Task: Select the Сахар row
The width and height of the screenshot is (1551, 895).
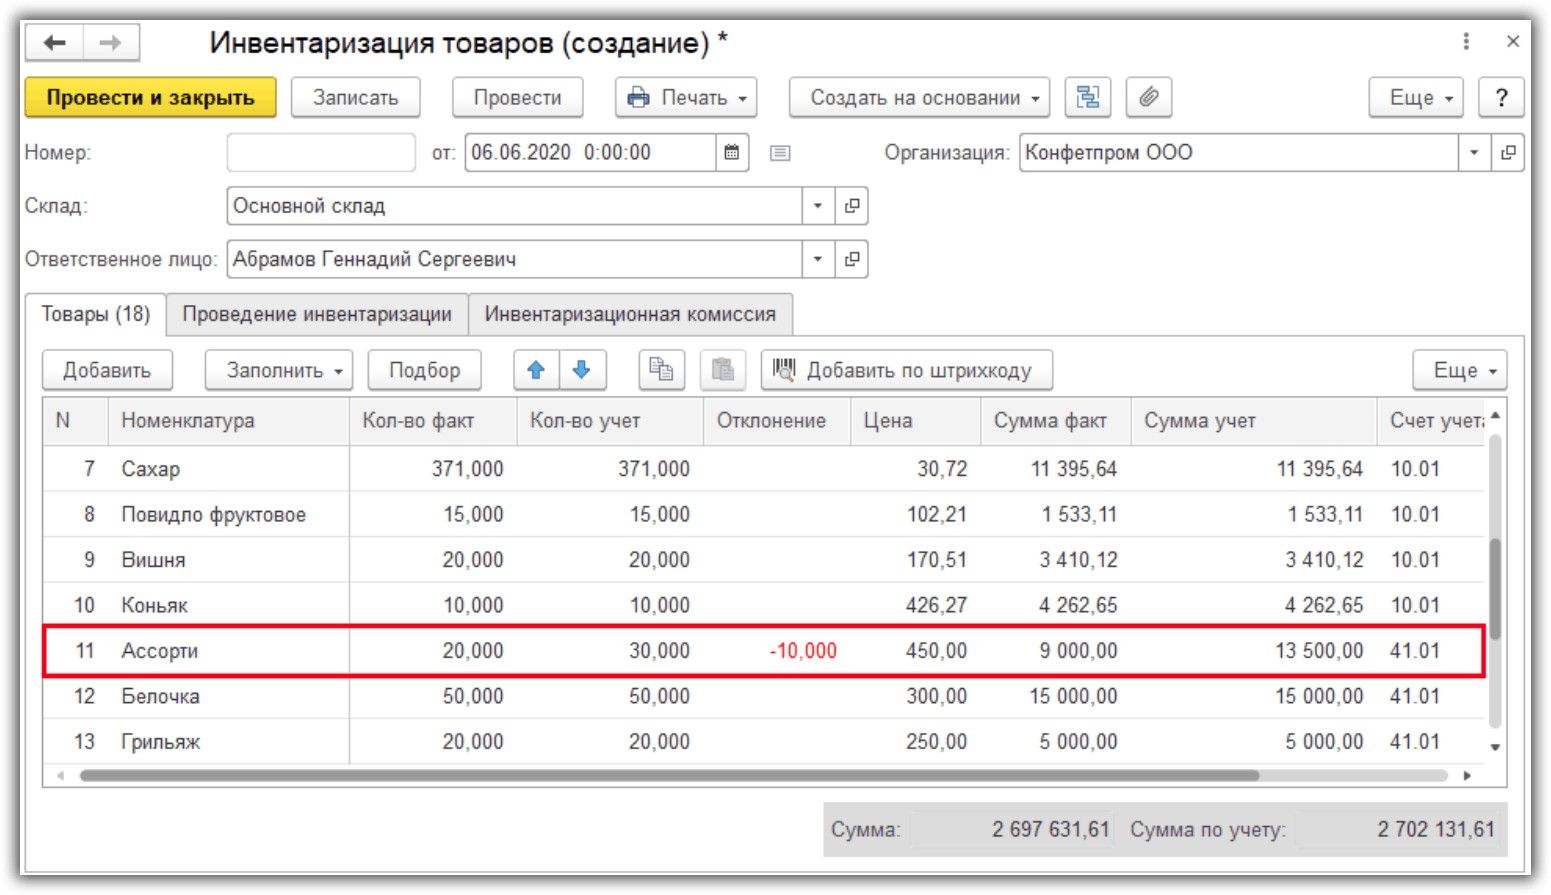Action: pyautogui.click(x=764, y=469)
